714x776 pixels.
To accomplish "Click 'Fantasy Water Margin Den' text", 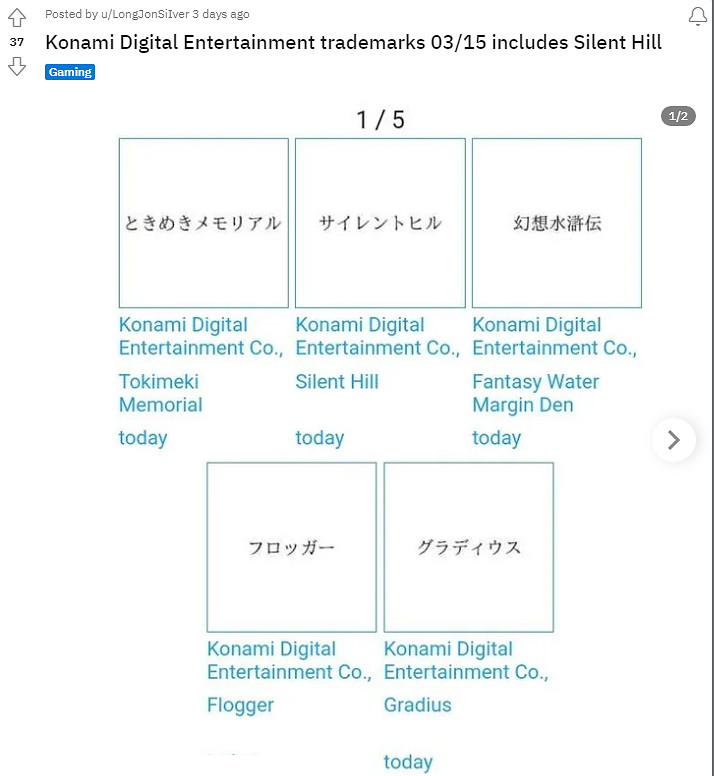I will click(535, 393).
